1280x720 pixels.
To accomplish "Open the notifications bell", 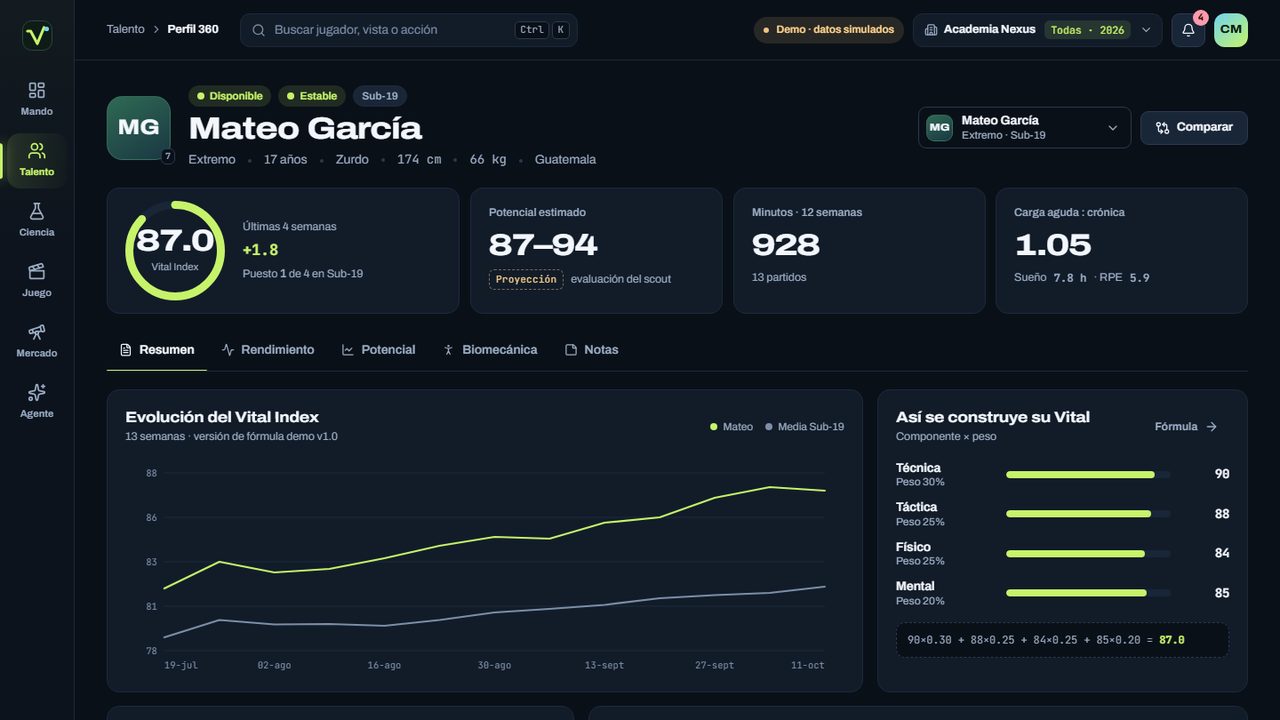I will (1188, 30).
